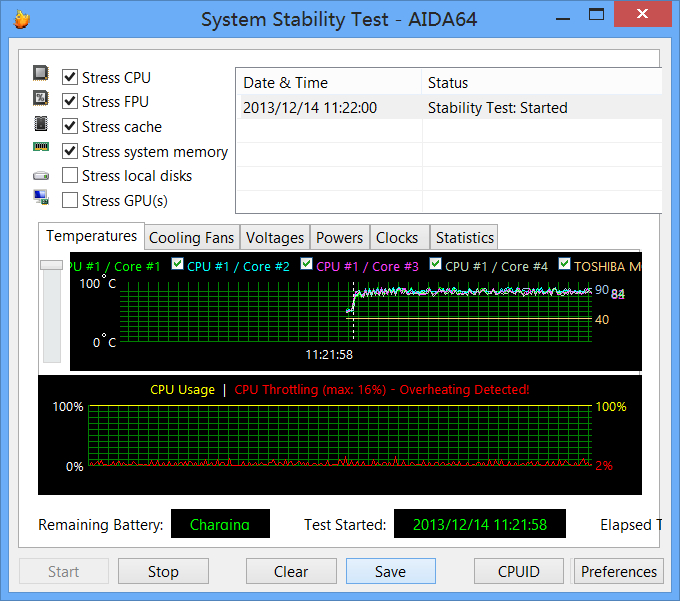Save the stability test results
This screenshot has height=601, width=680.
(390, 571)
